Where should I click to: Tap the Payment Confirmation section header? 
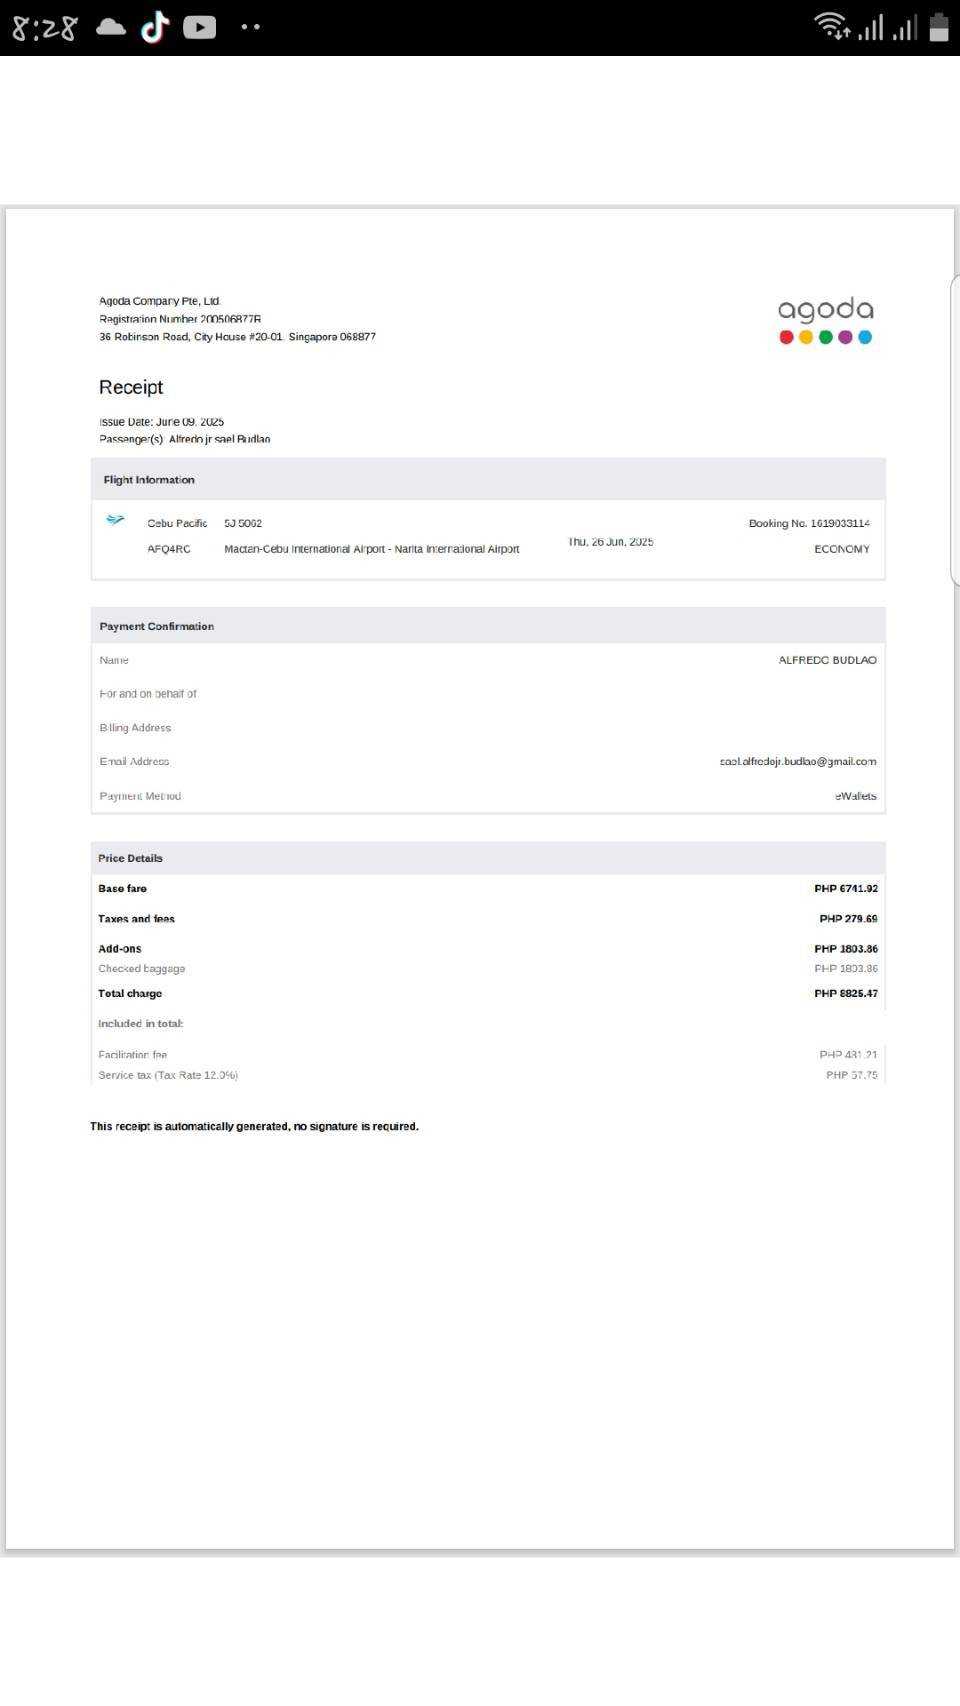(157, 626)
